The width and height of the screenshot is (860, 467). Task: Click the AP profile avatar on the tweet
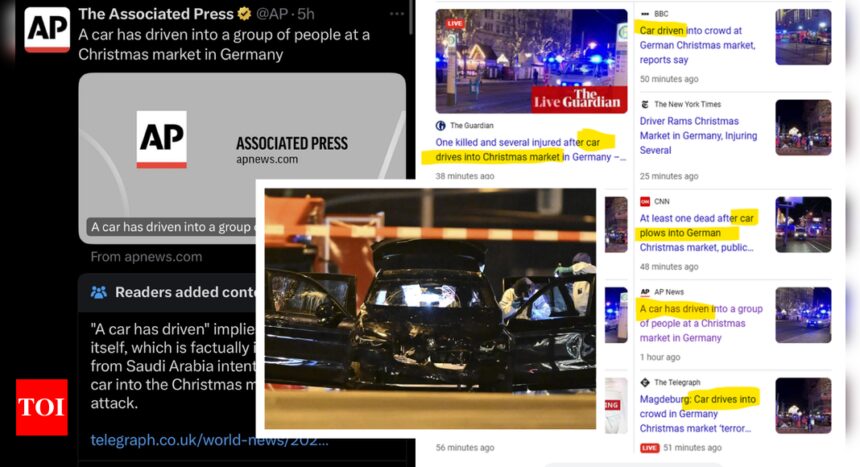click(47, 30)
